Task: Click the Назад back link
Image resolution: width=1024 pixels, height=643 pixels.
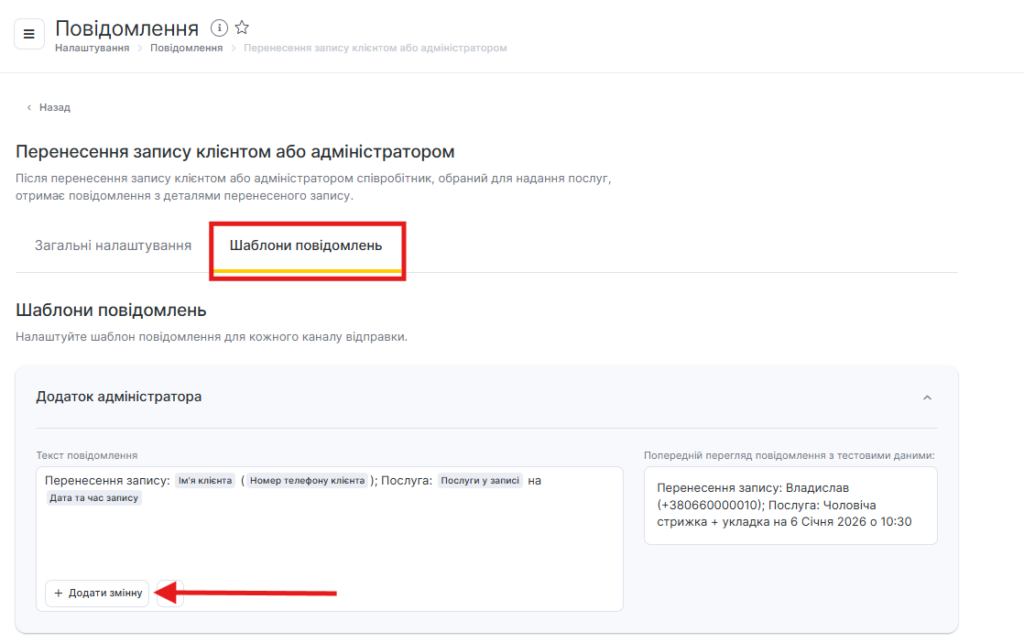Action: tap(54, 107)
